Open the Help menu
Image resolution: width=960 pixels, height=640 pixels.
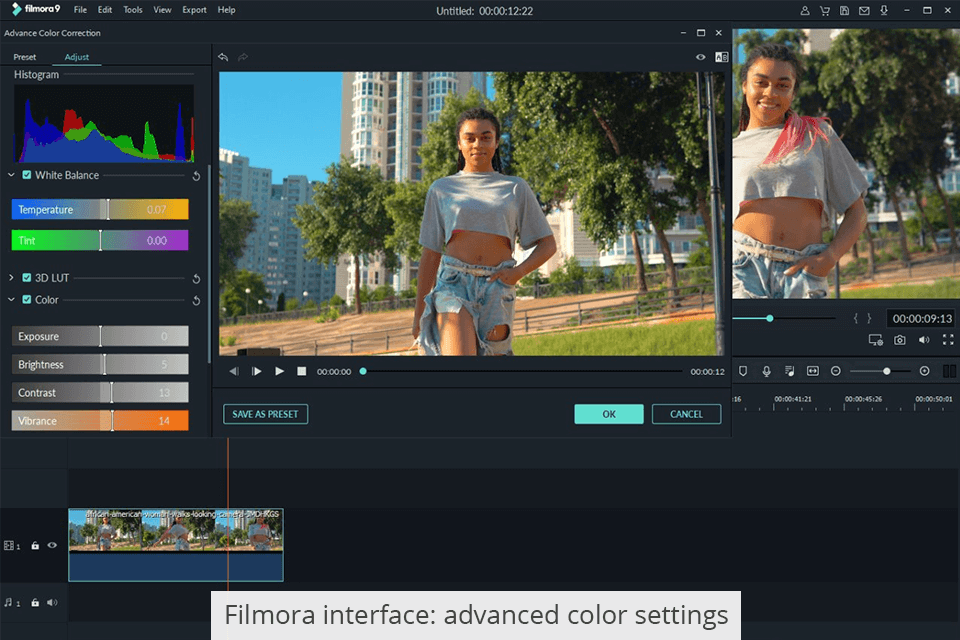coord(227,10)
